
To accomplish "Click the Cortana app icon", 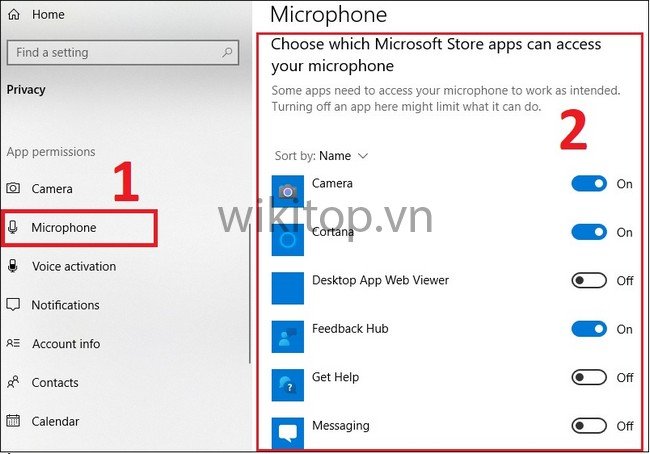I will pyautogui.click(x=288, y=239).
